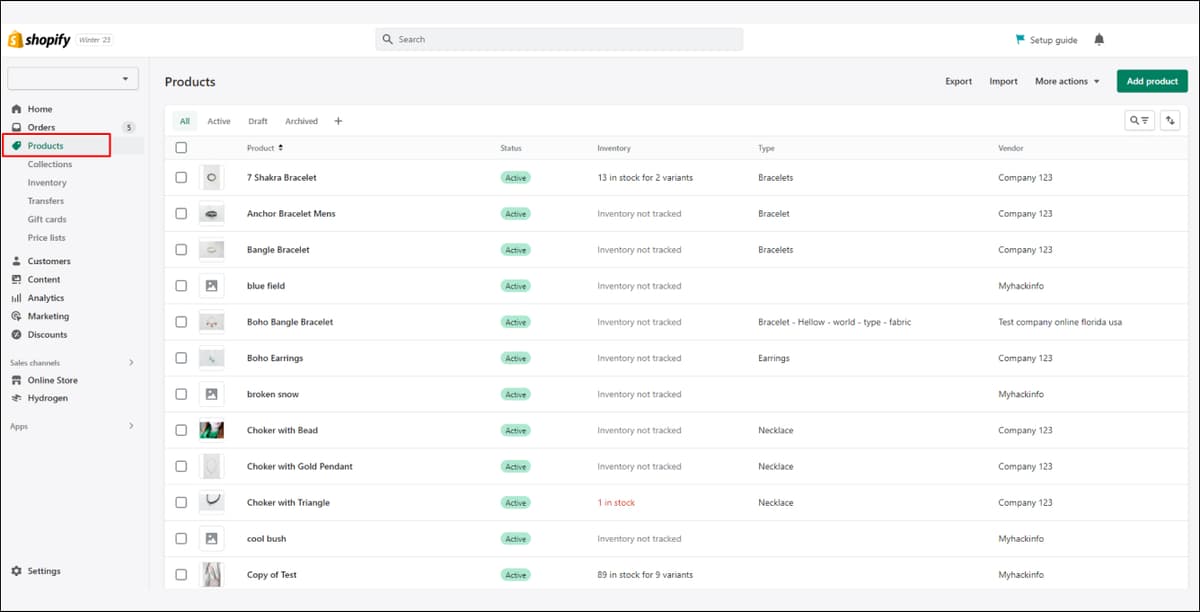Screen dimensions: 1200x612
Task: Click the Content icon in sidebar
Action: coord(16,279)
